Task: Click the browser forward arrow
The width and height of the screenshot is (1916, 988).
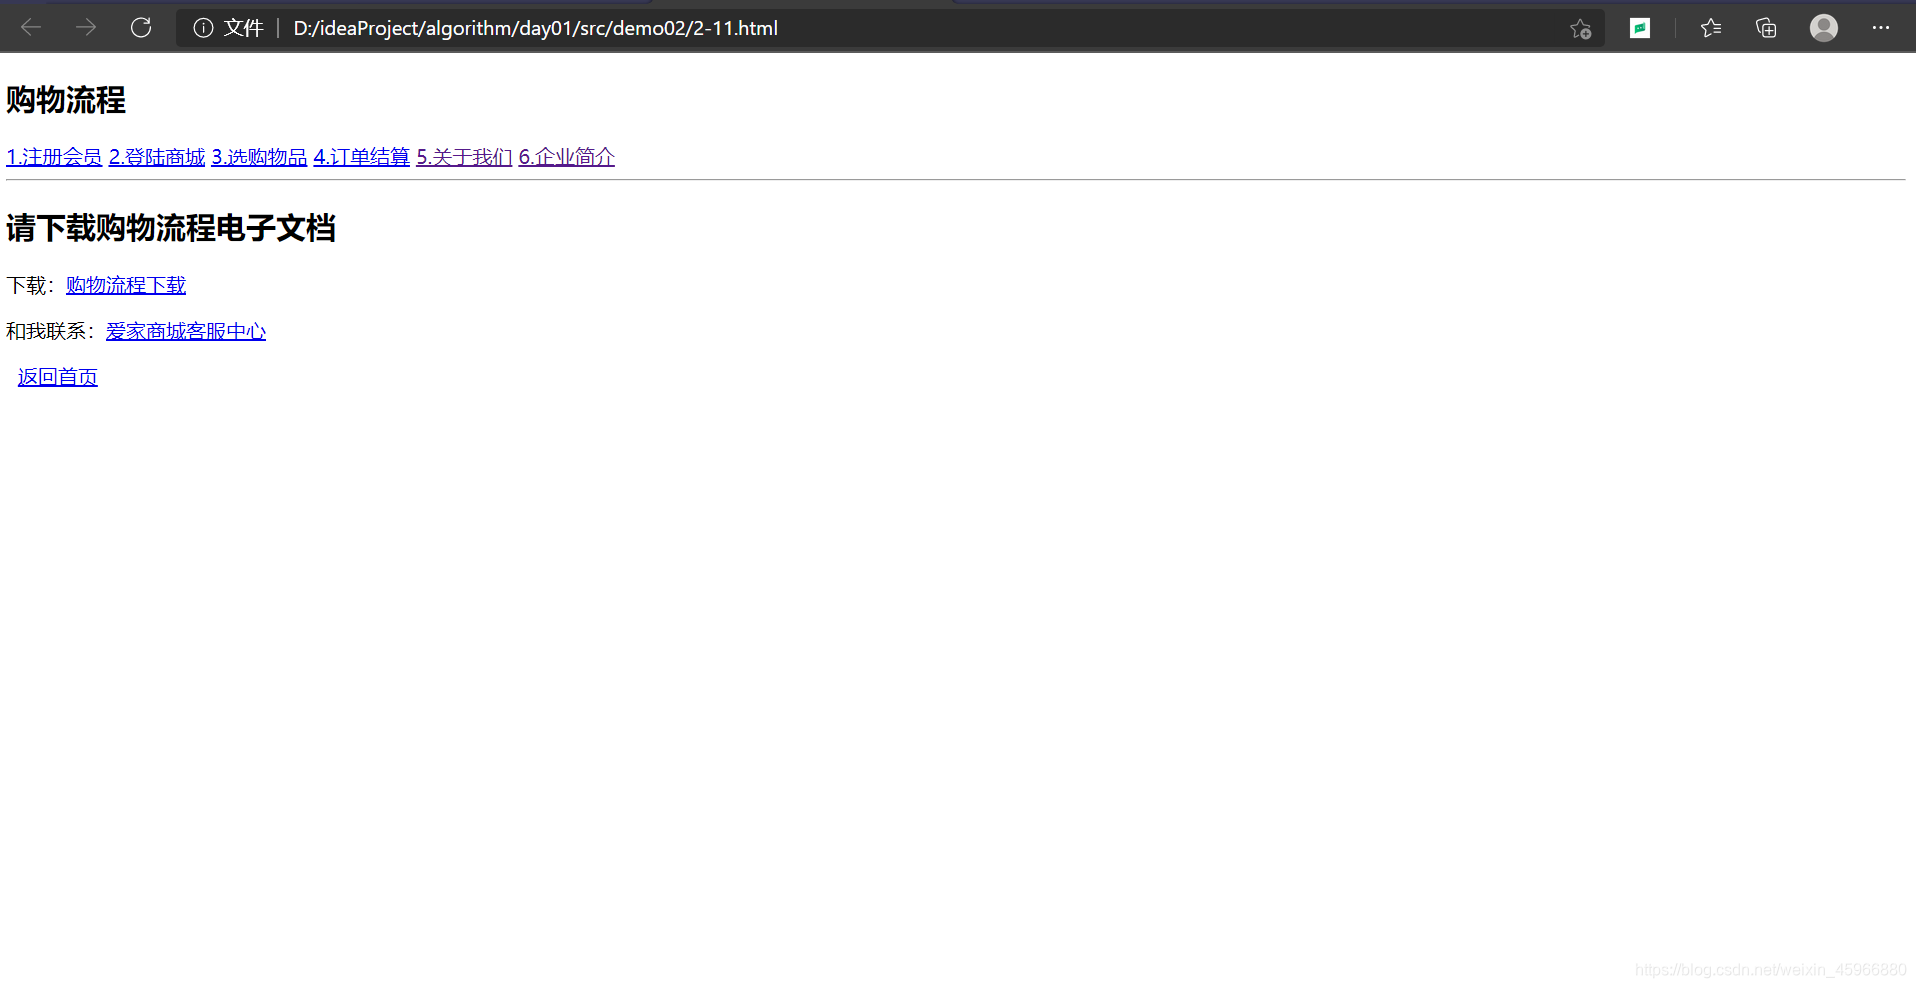Action: click(x=86, y=28)
